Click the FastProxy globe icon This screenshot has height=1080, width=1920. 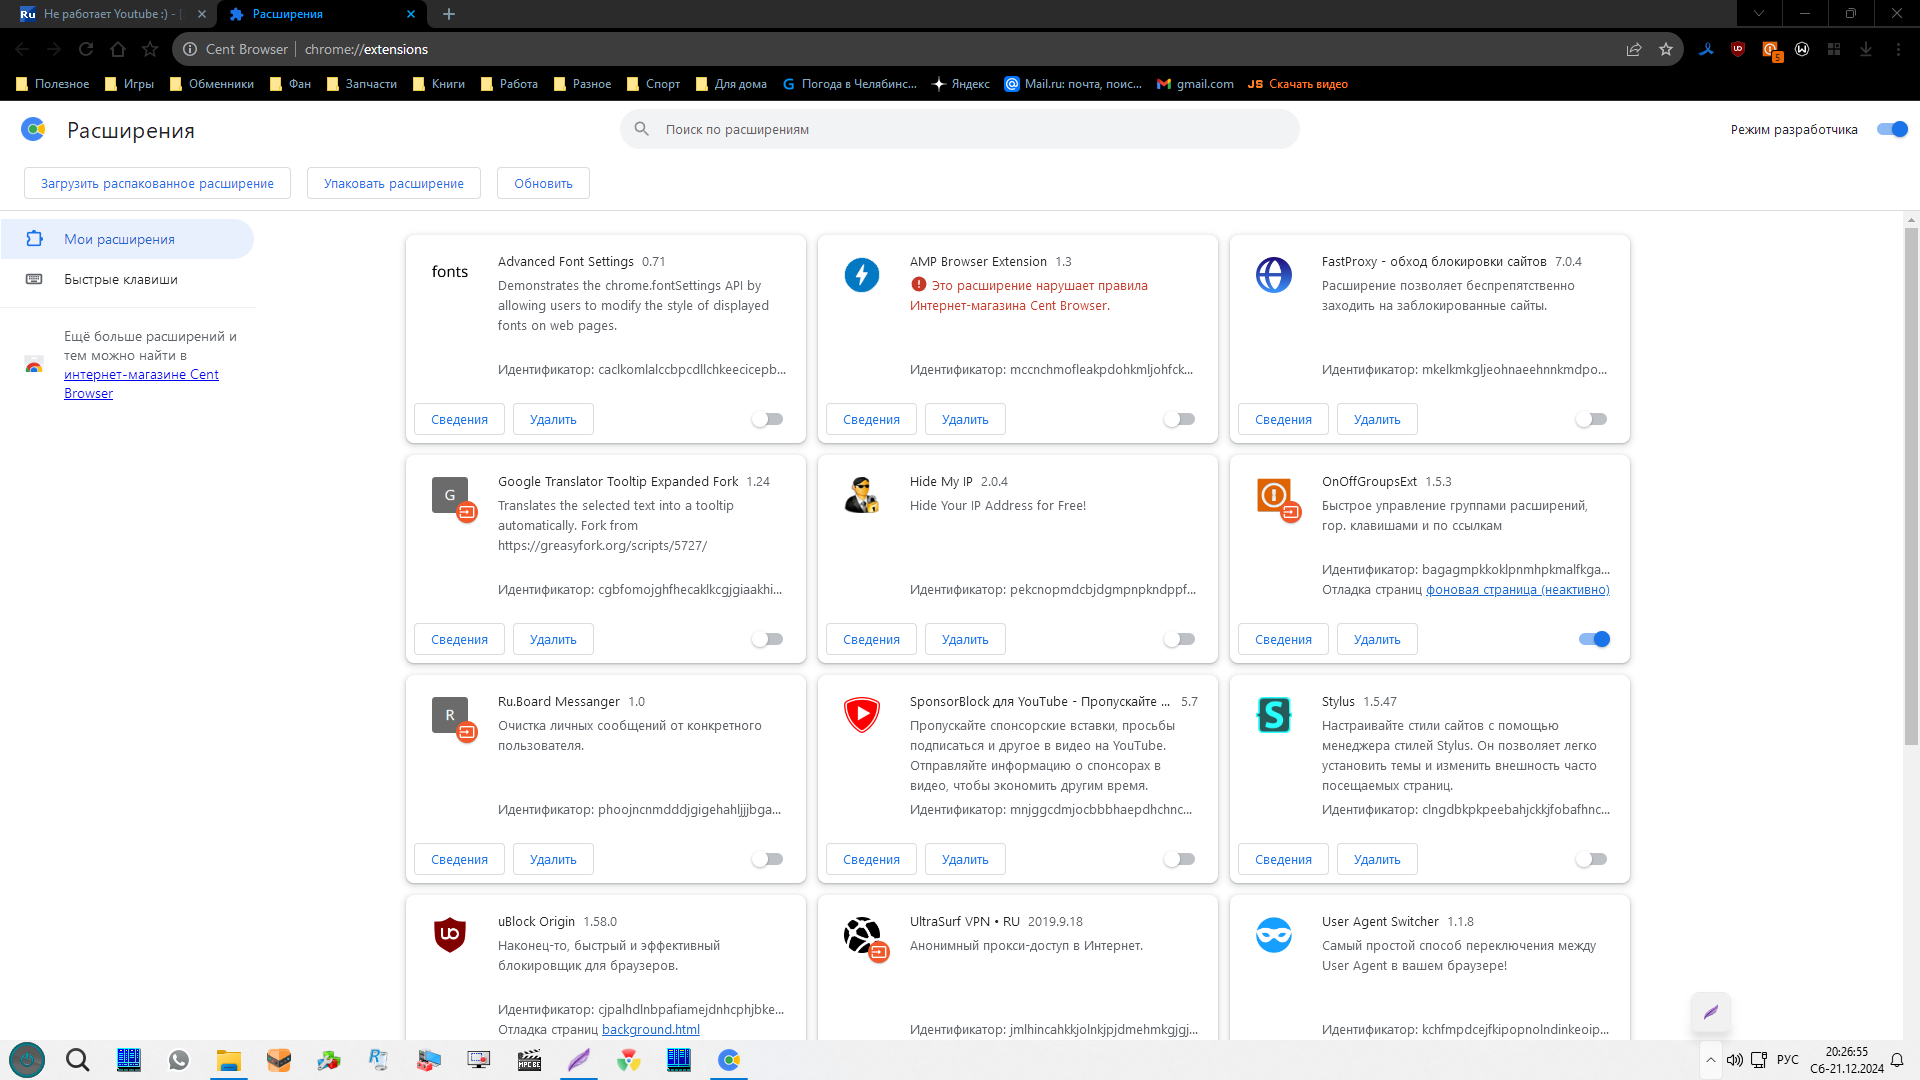tap(1274, 275)
